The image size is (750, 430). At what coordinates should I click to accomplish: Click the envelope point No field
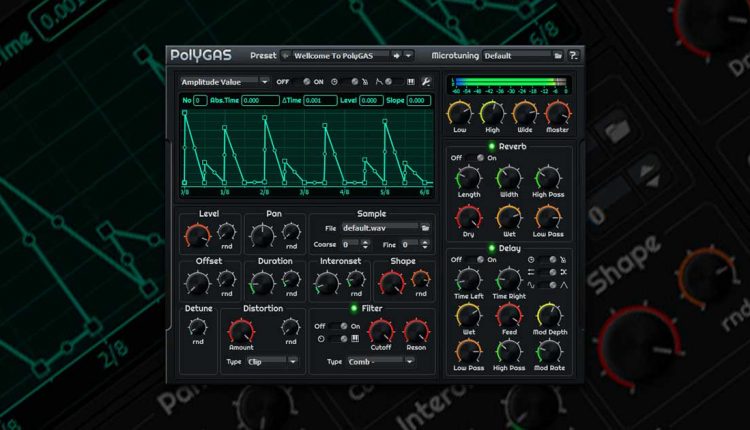tap(200, 100)
